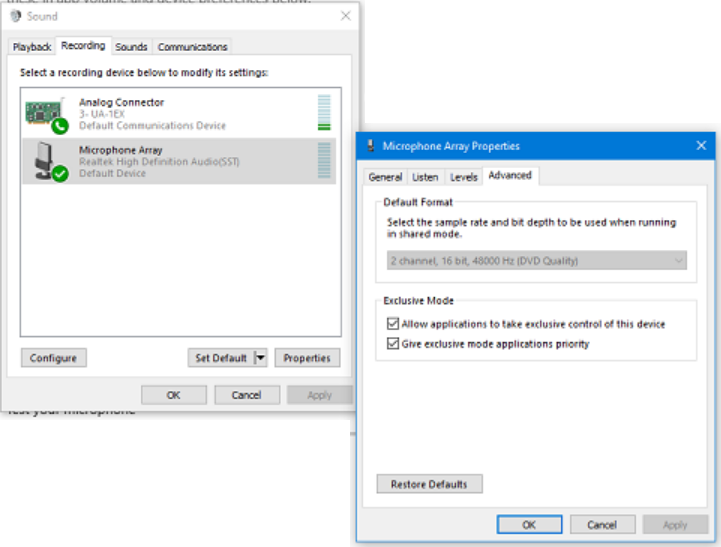Open the Sounds tab
Viewport: 721px width, 547px height.
click(131, 47)
